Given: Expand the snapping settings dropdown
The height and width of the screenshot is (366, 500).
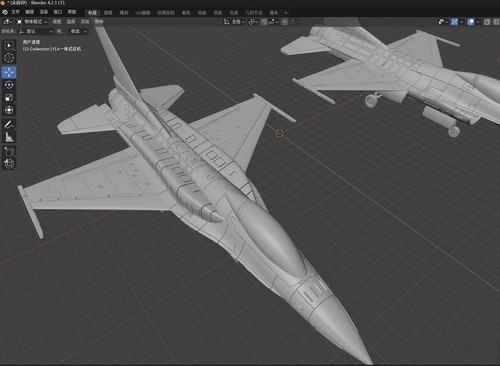Looking at the screenshot, I should point(273,22).
